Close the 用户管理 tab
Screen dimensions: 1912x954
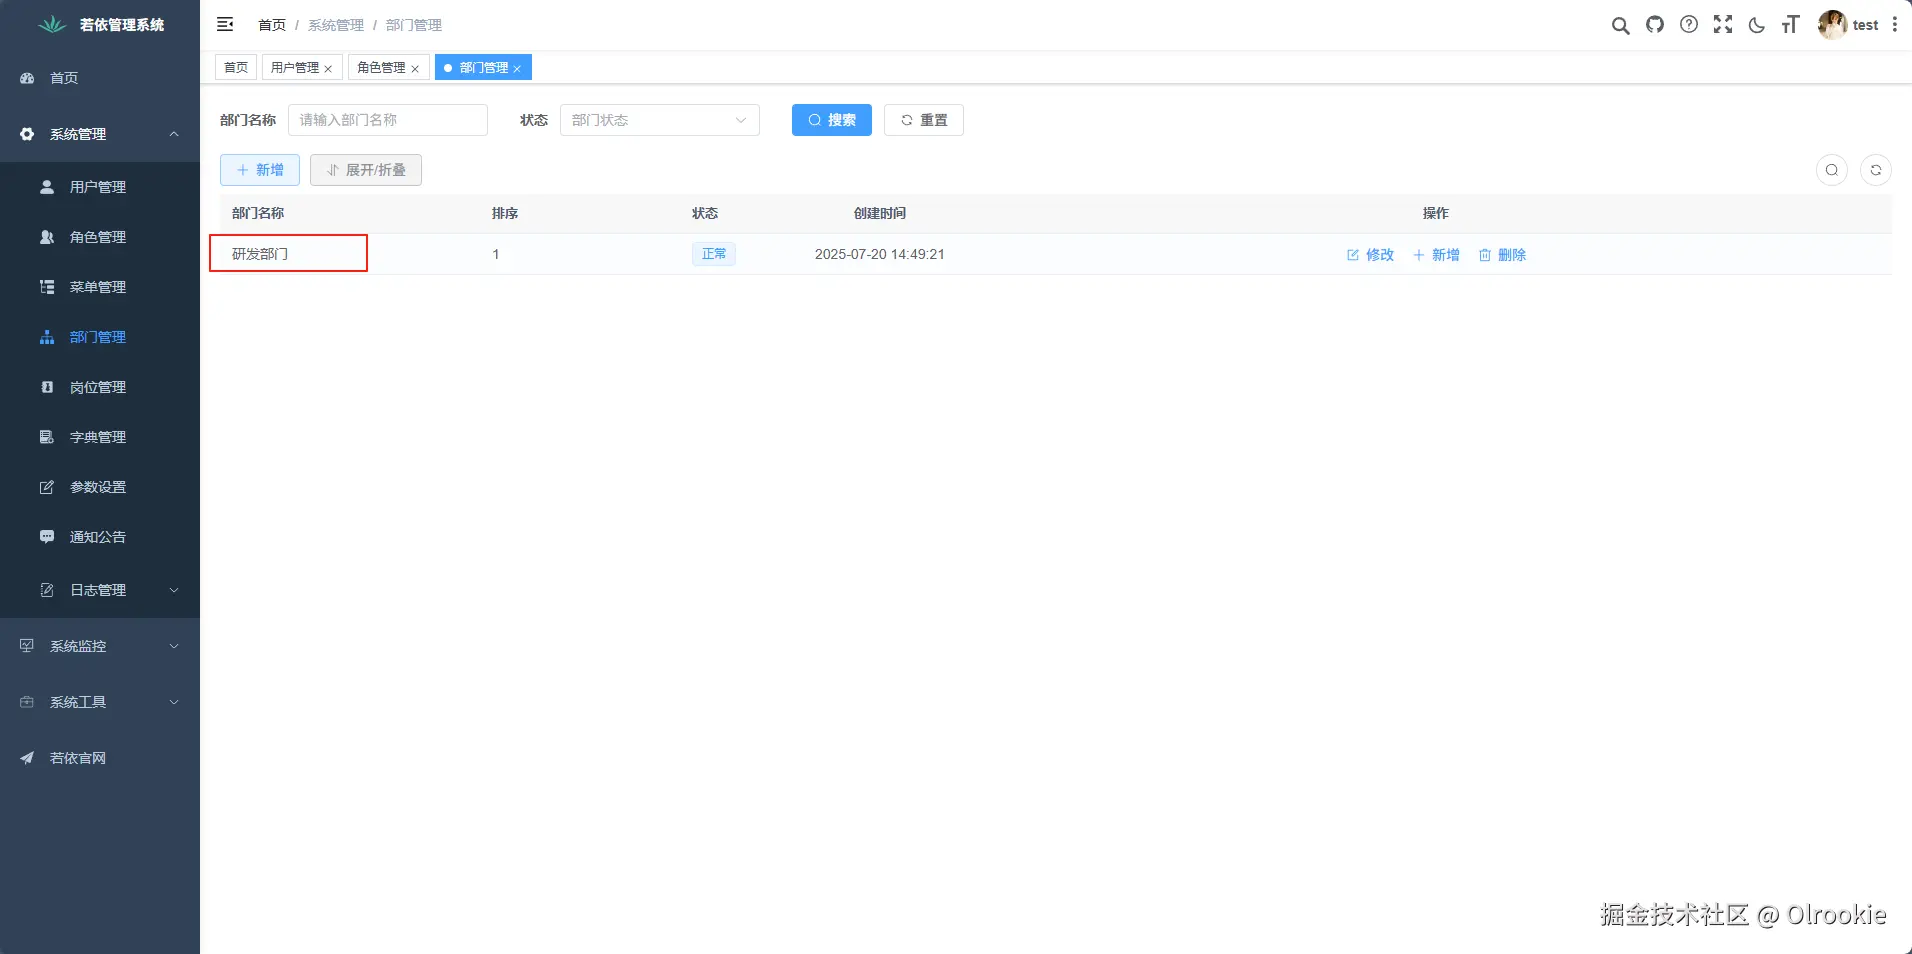[x=328, y=69]
